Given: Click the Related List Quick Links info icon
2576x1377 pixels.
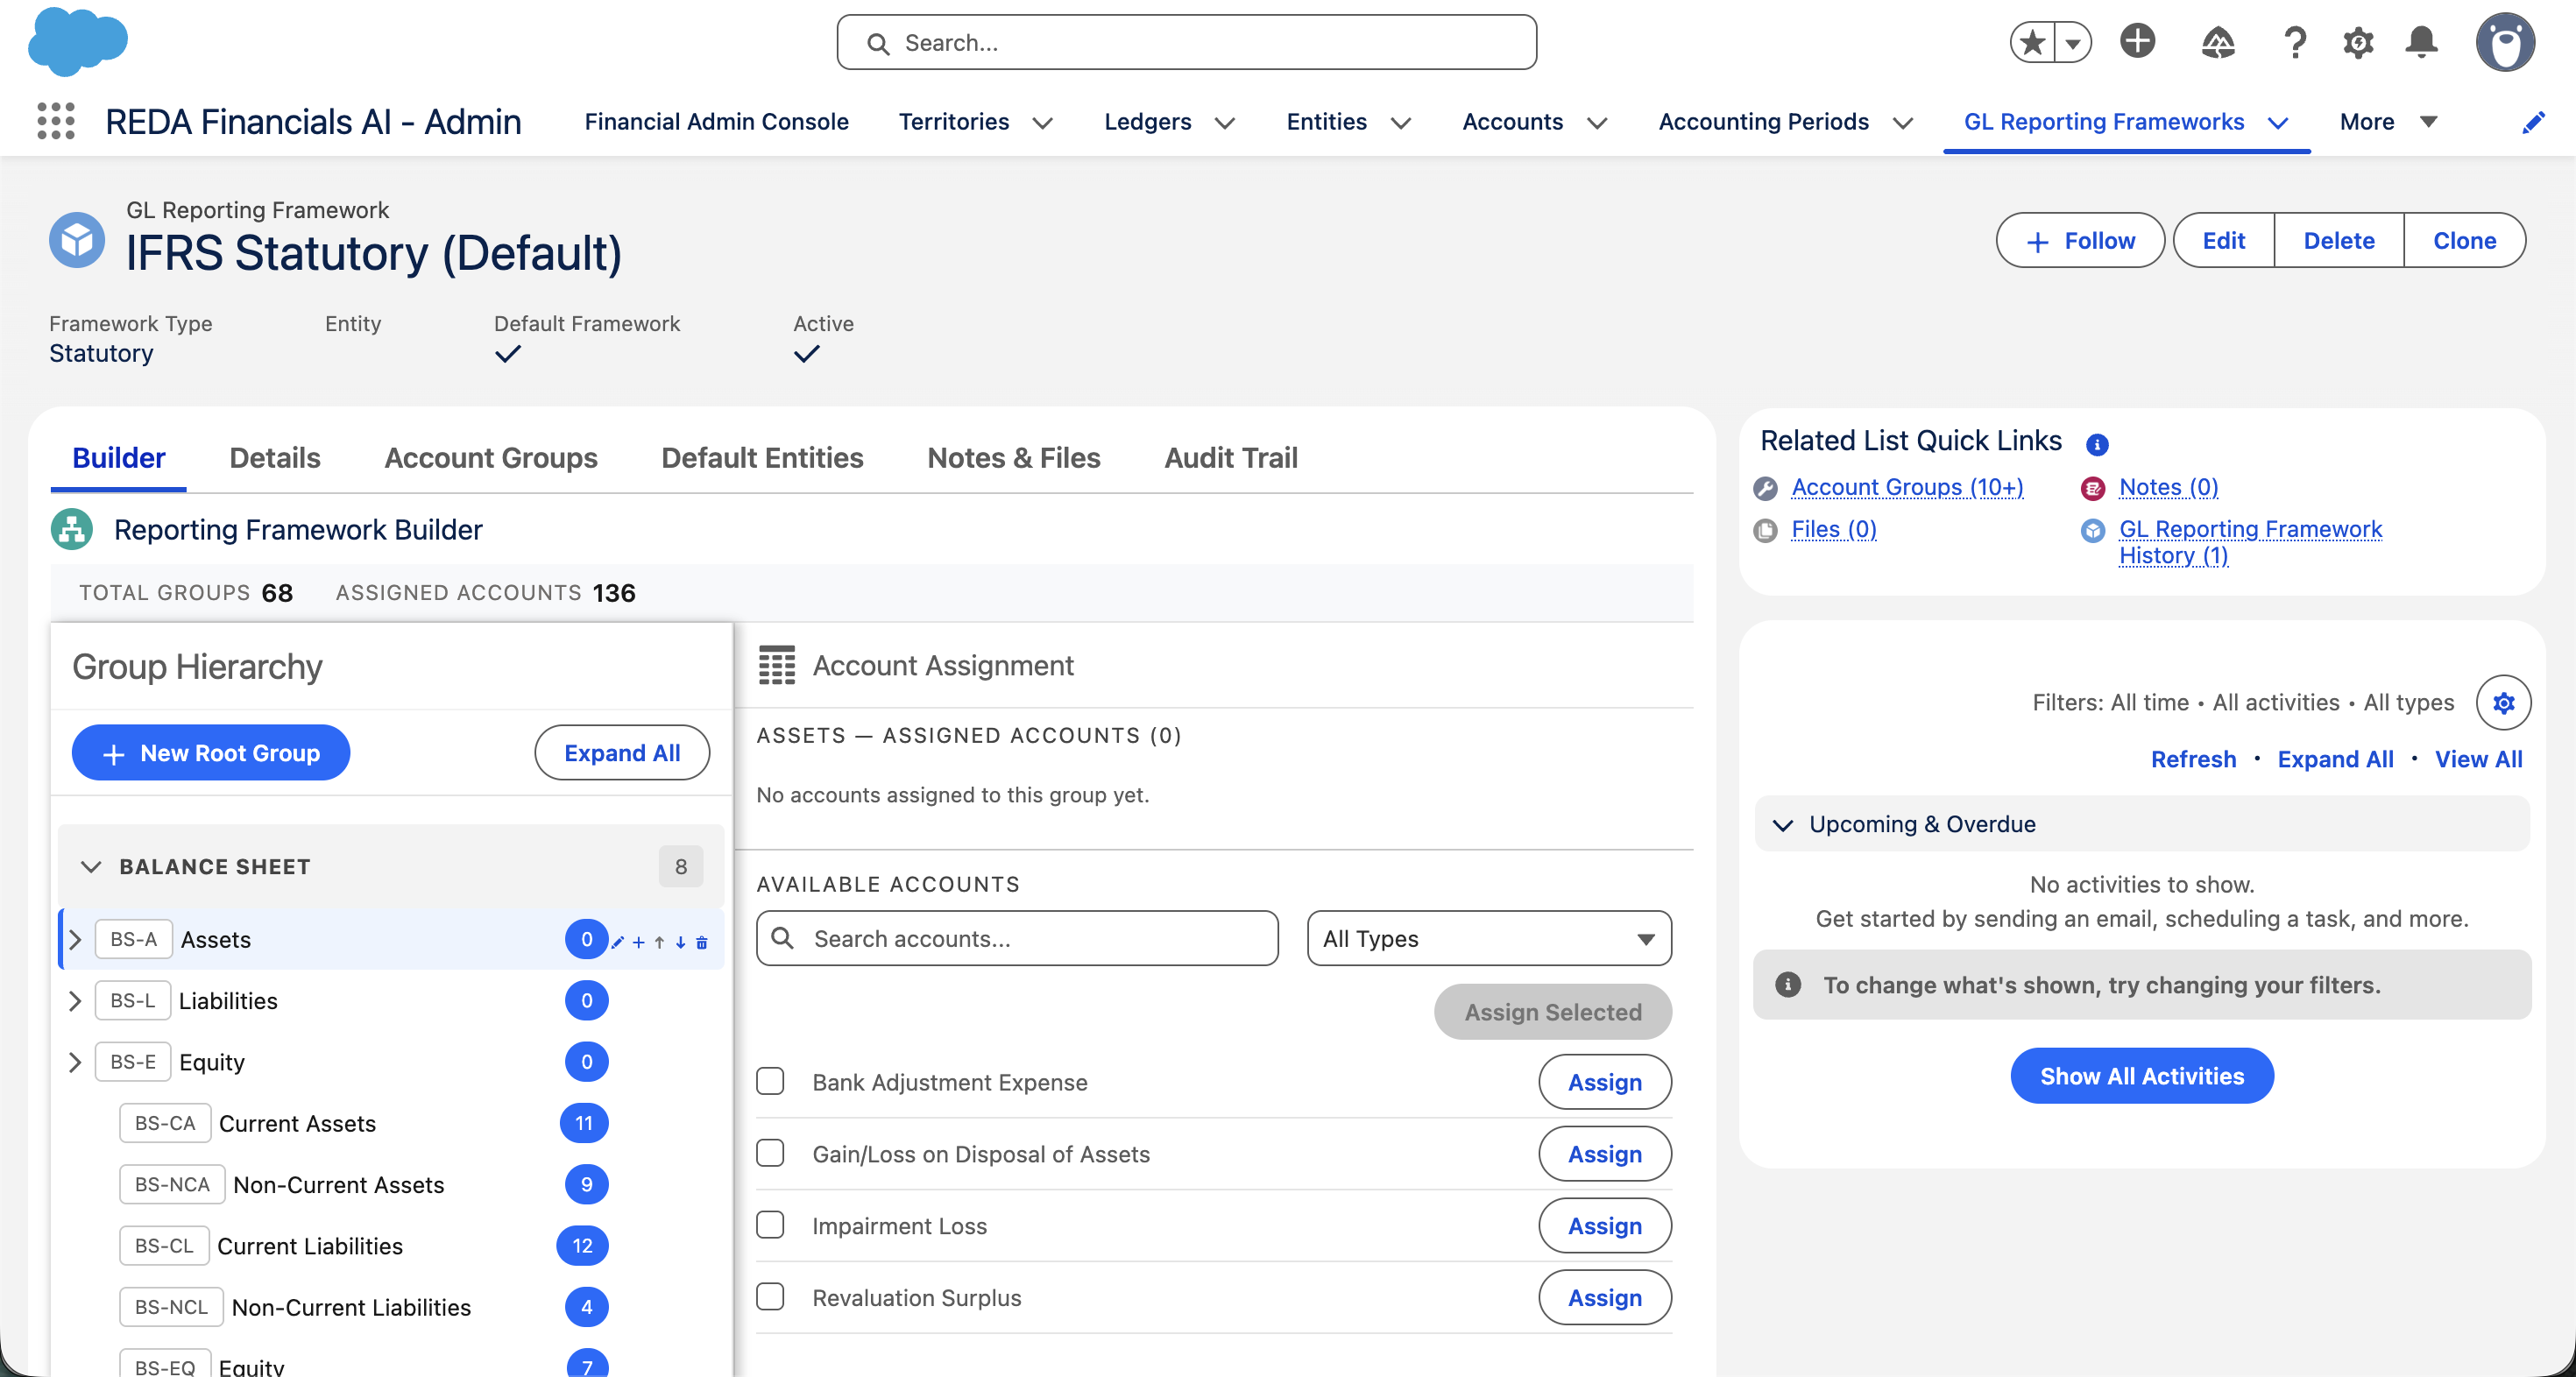Looking at the screenshot, I should tap(2097, 444).
